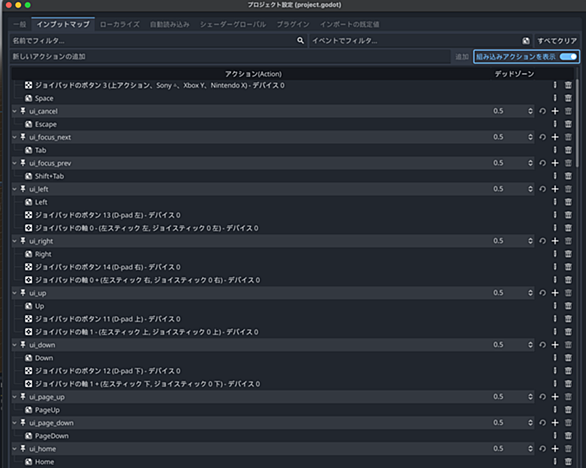Screen dimensions: 586x468
Task: Click the 追加 button
Action: coord(462,57)
